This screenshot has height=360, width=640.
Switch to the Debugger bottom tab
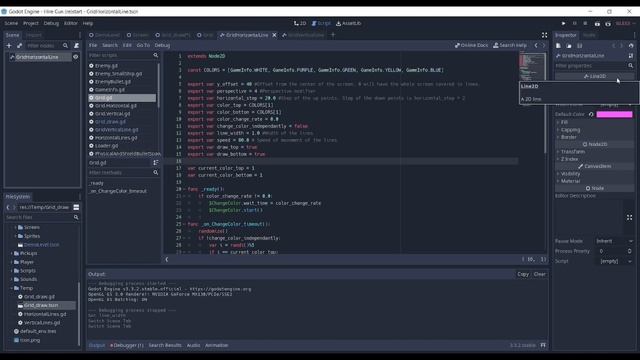pyautogui.click(x=127, y=345)
